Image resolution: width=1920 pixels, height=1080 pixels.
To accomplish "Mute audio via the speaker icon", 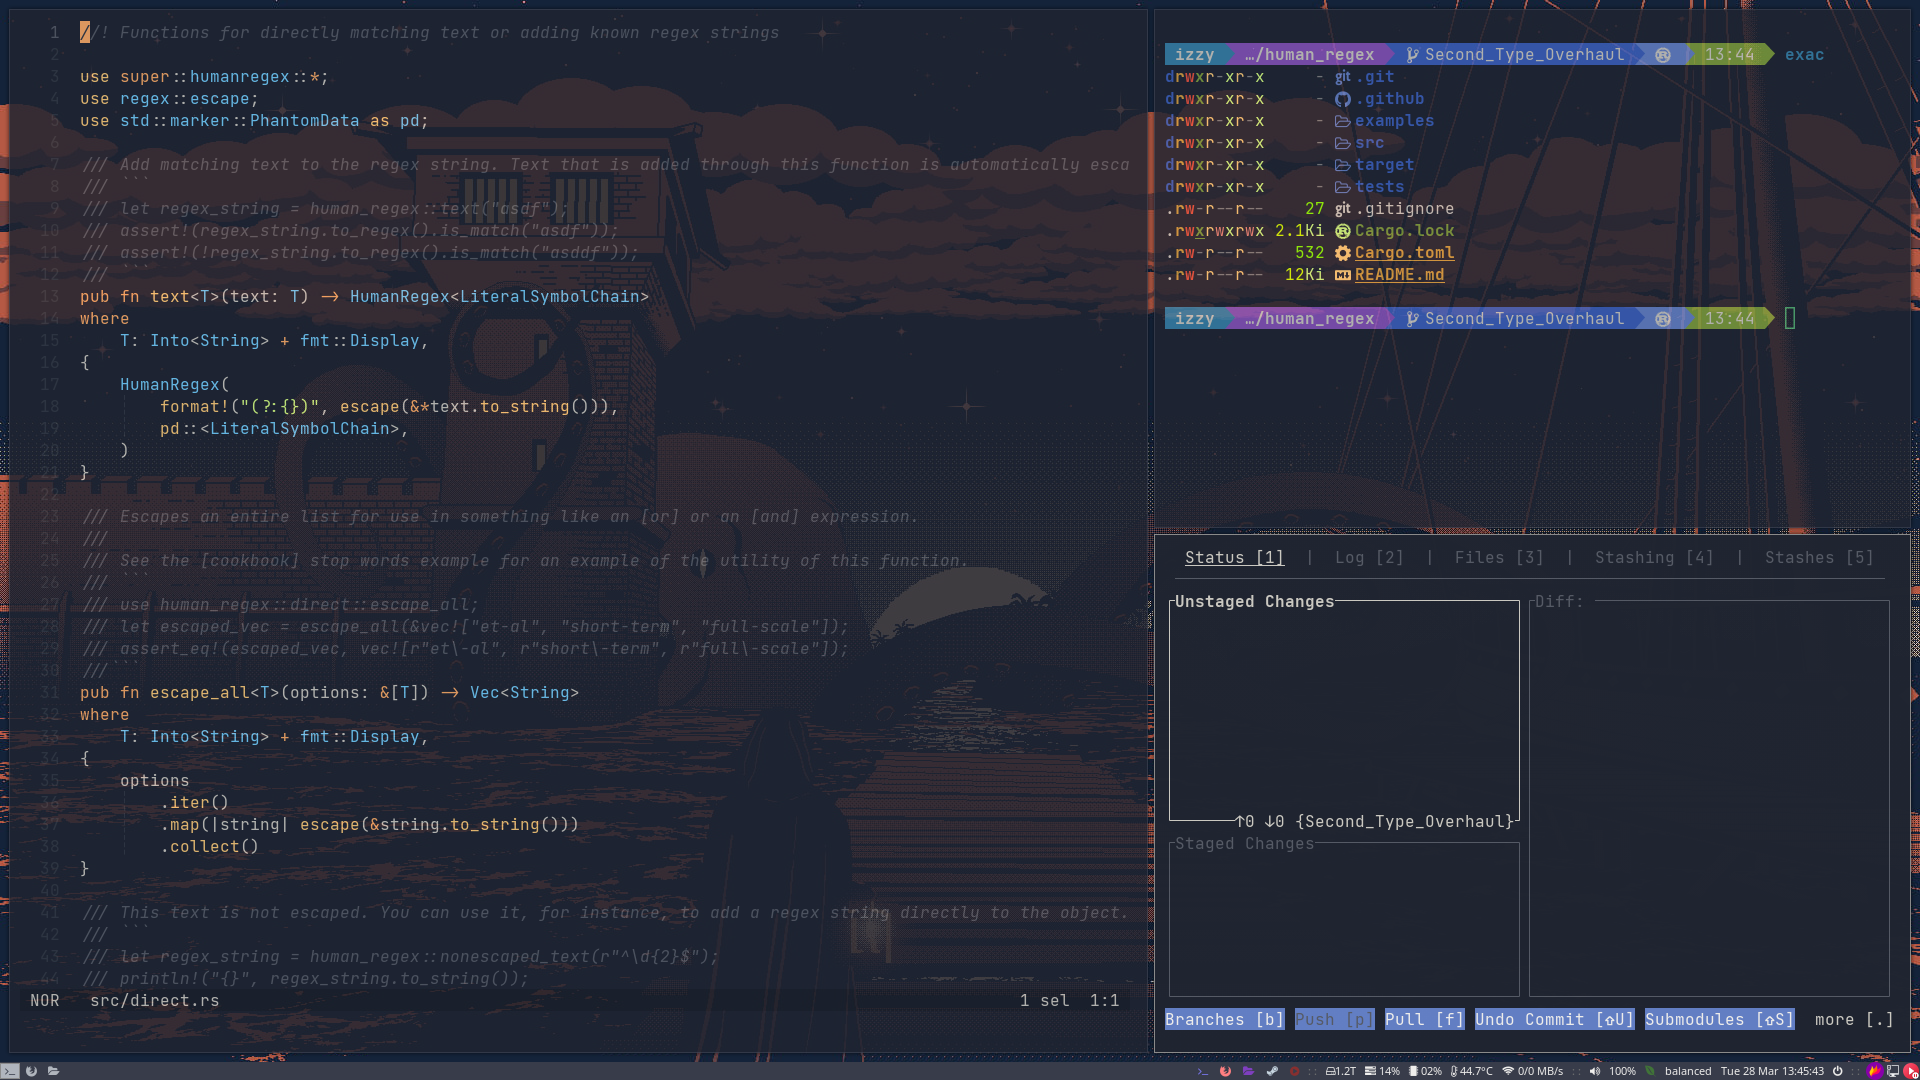I will coord(1596,1071).
